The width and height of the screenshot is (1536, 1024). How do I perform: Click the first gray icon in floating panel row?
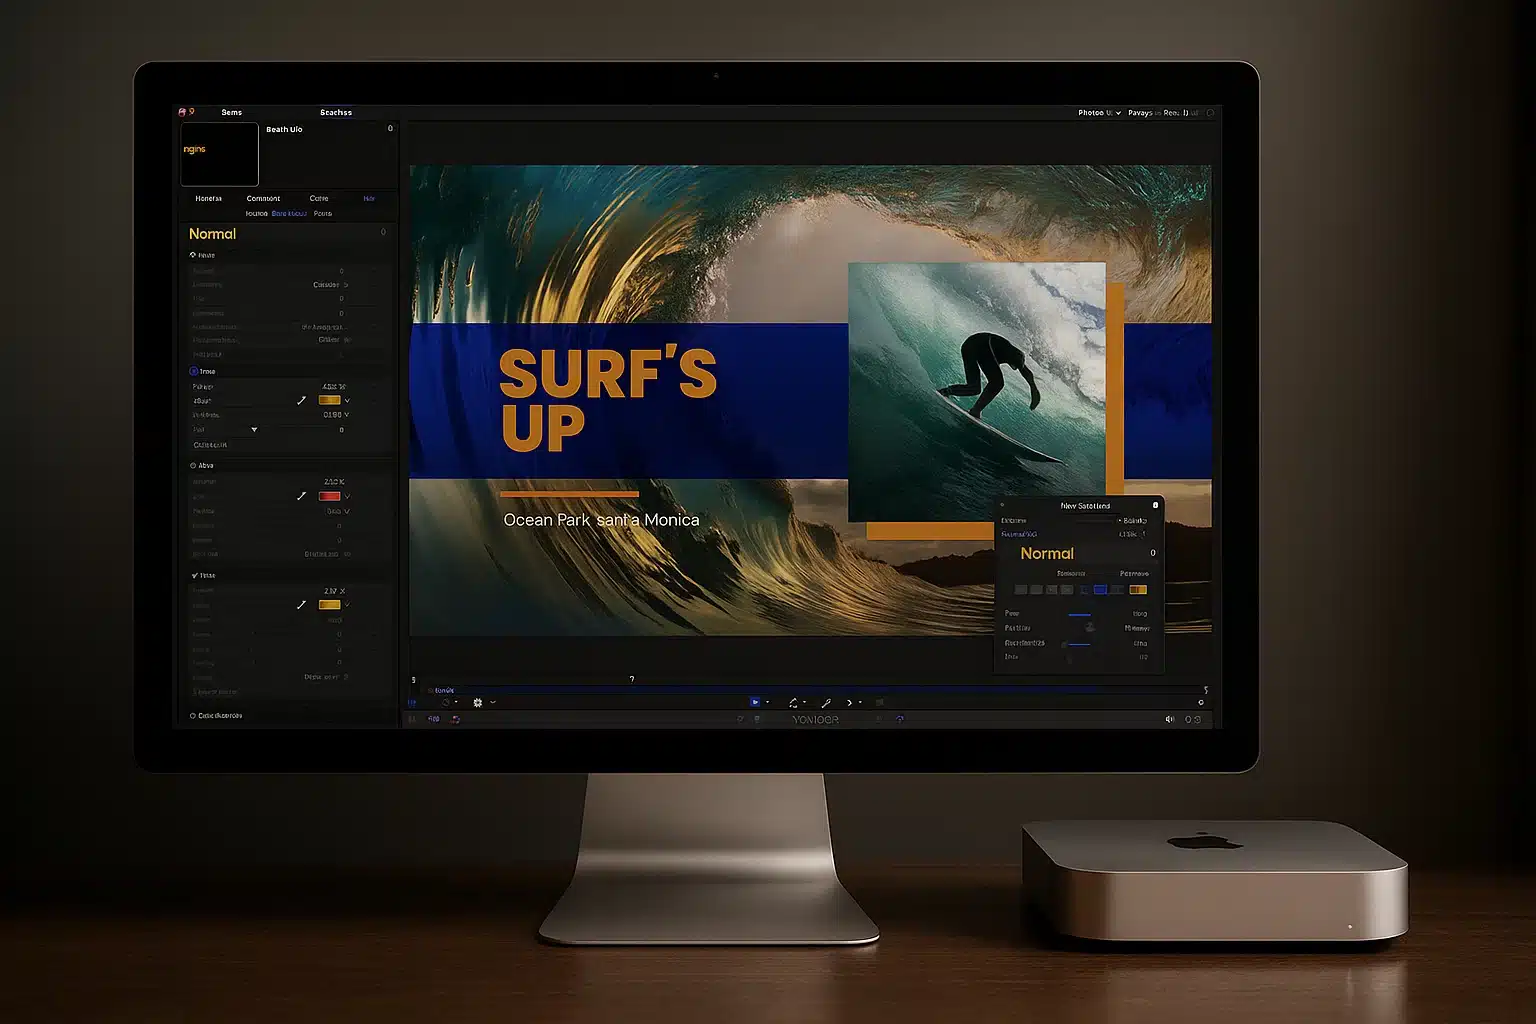[1021, 590]
